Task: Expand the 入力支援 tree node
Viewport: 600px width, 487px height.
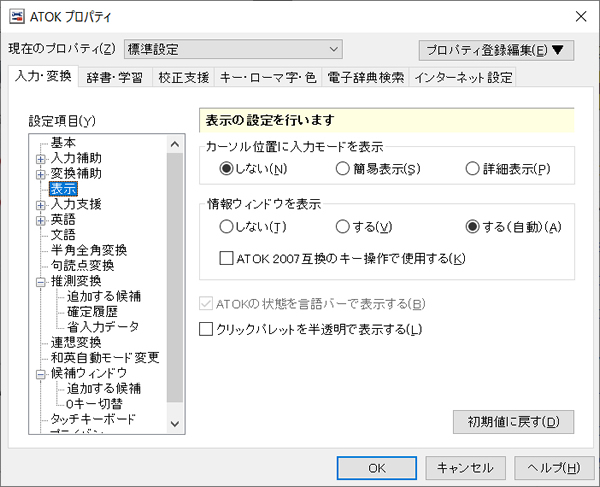Action: click(40, 205)
